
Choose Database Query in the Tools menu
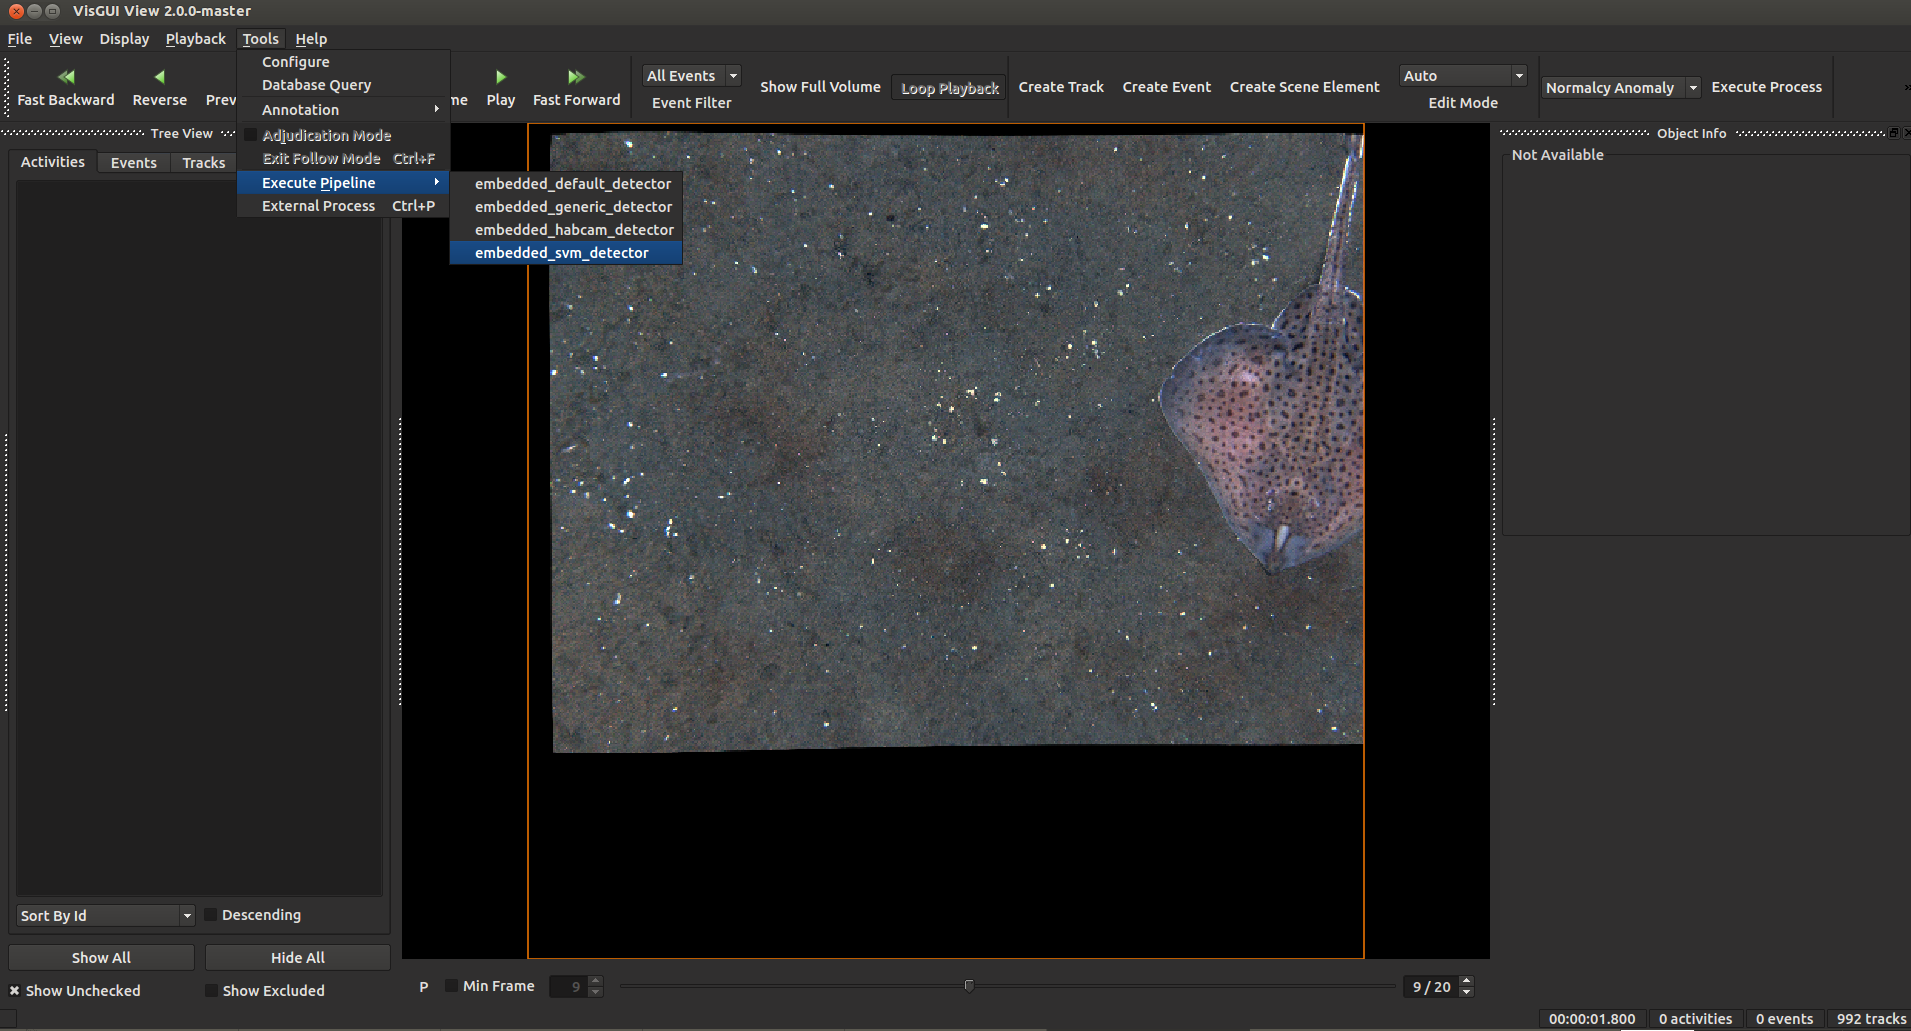click(343, 85)
